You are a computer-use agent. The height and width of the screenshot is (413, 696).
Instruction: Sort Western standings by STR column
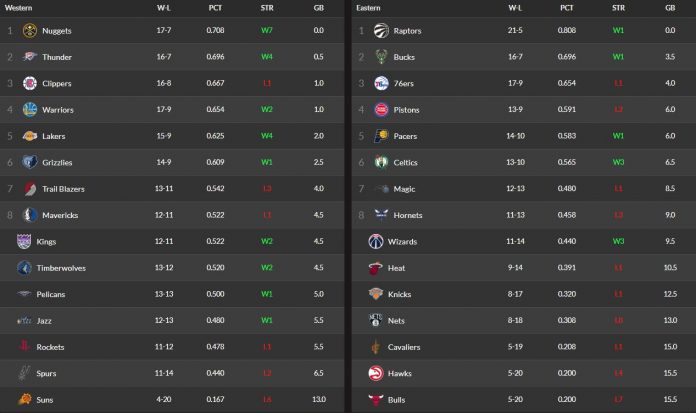point(267,7)
